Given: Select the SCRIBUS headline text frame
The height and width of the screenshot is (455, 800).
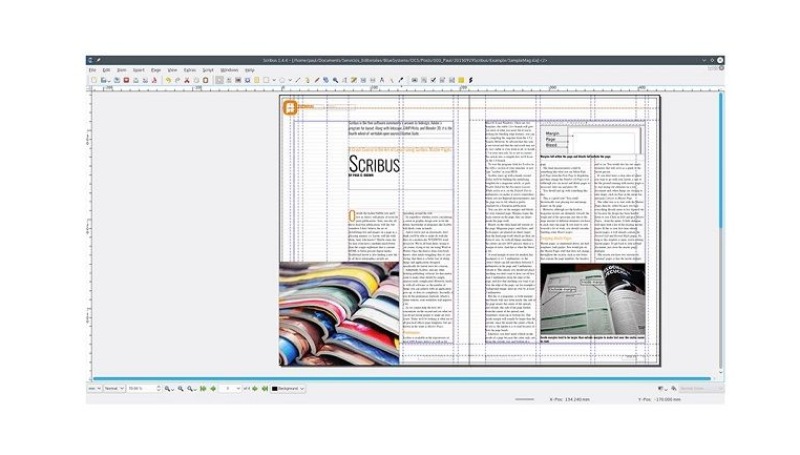Looking at the screenshot, I should coord(401,170).
